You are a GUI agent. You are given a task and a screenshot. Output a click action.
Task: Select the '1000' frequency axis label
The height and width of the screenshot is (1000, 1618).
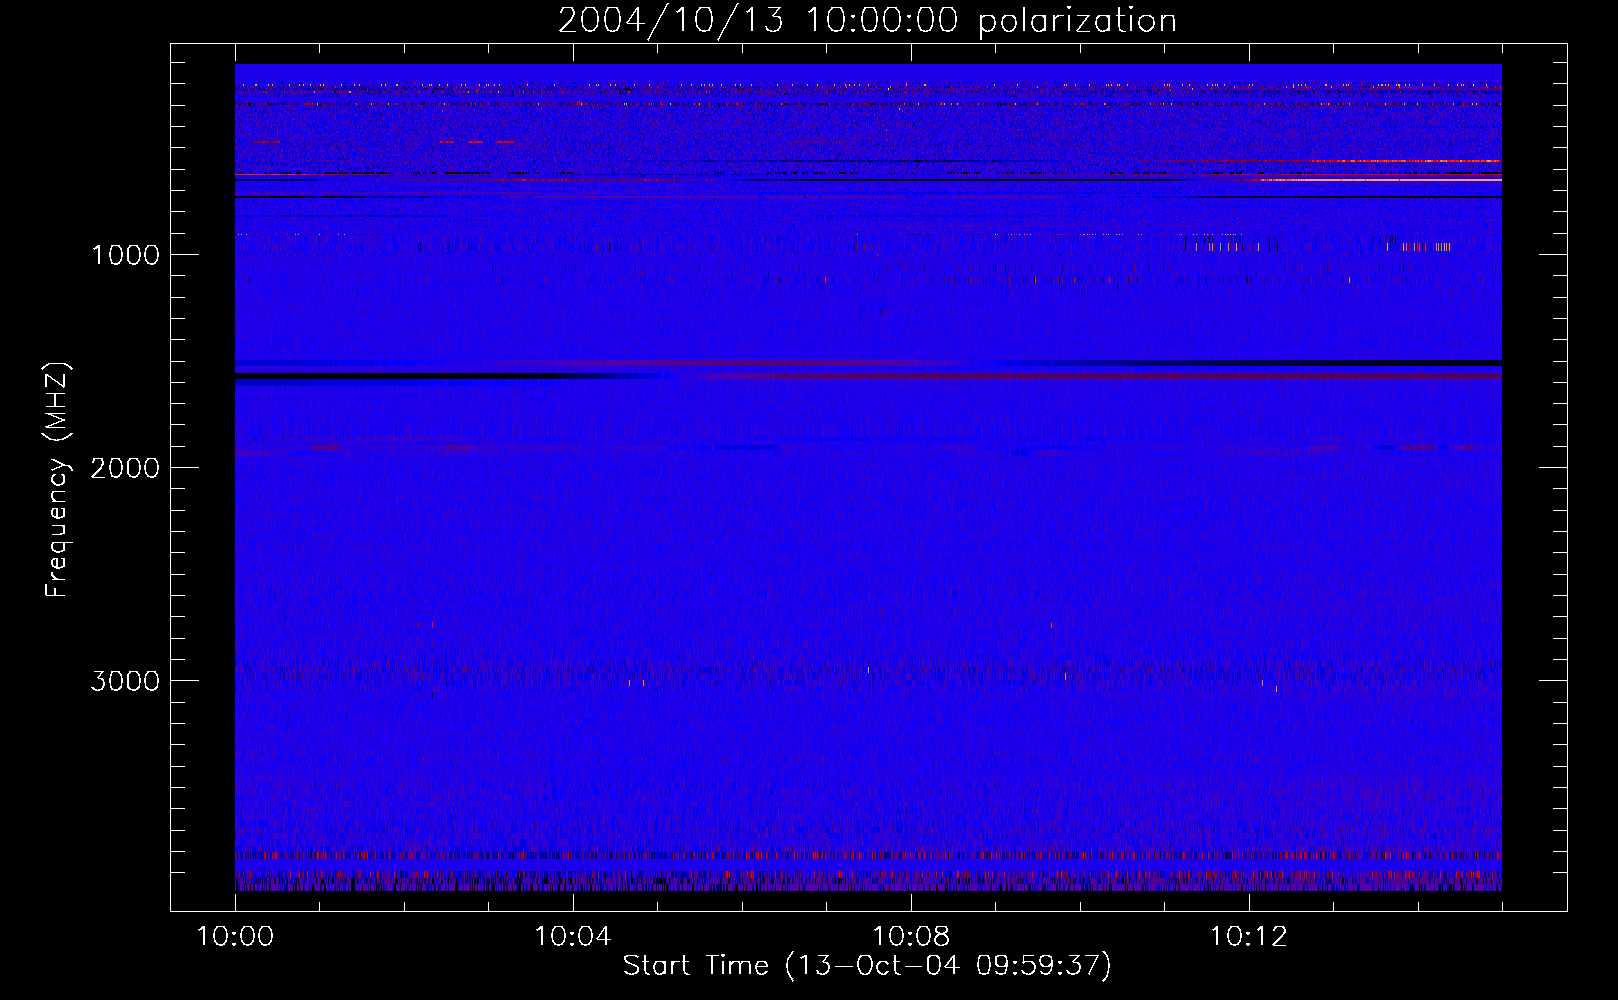tap(125, 255)
